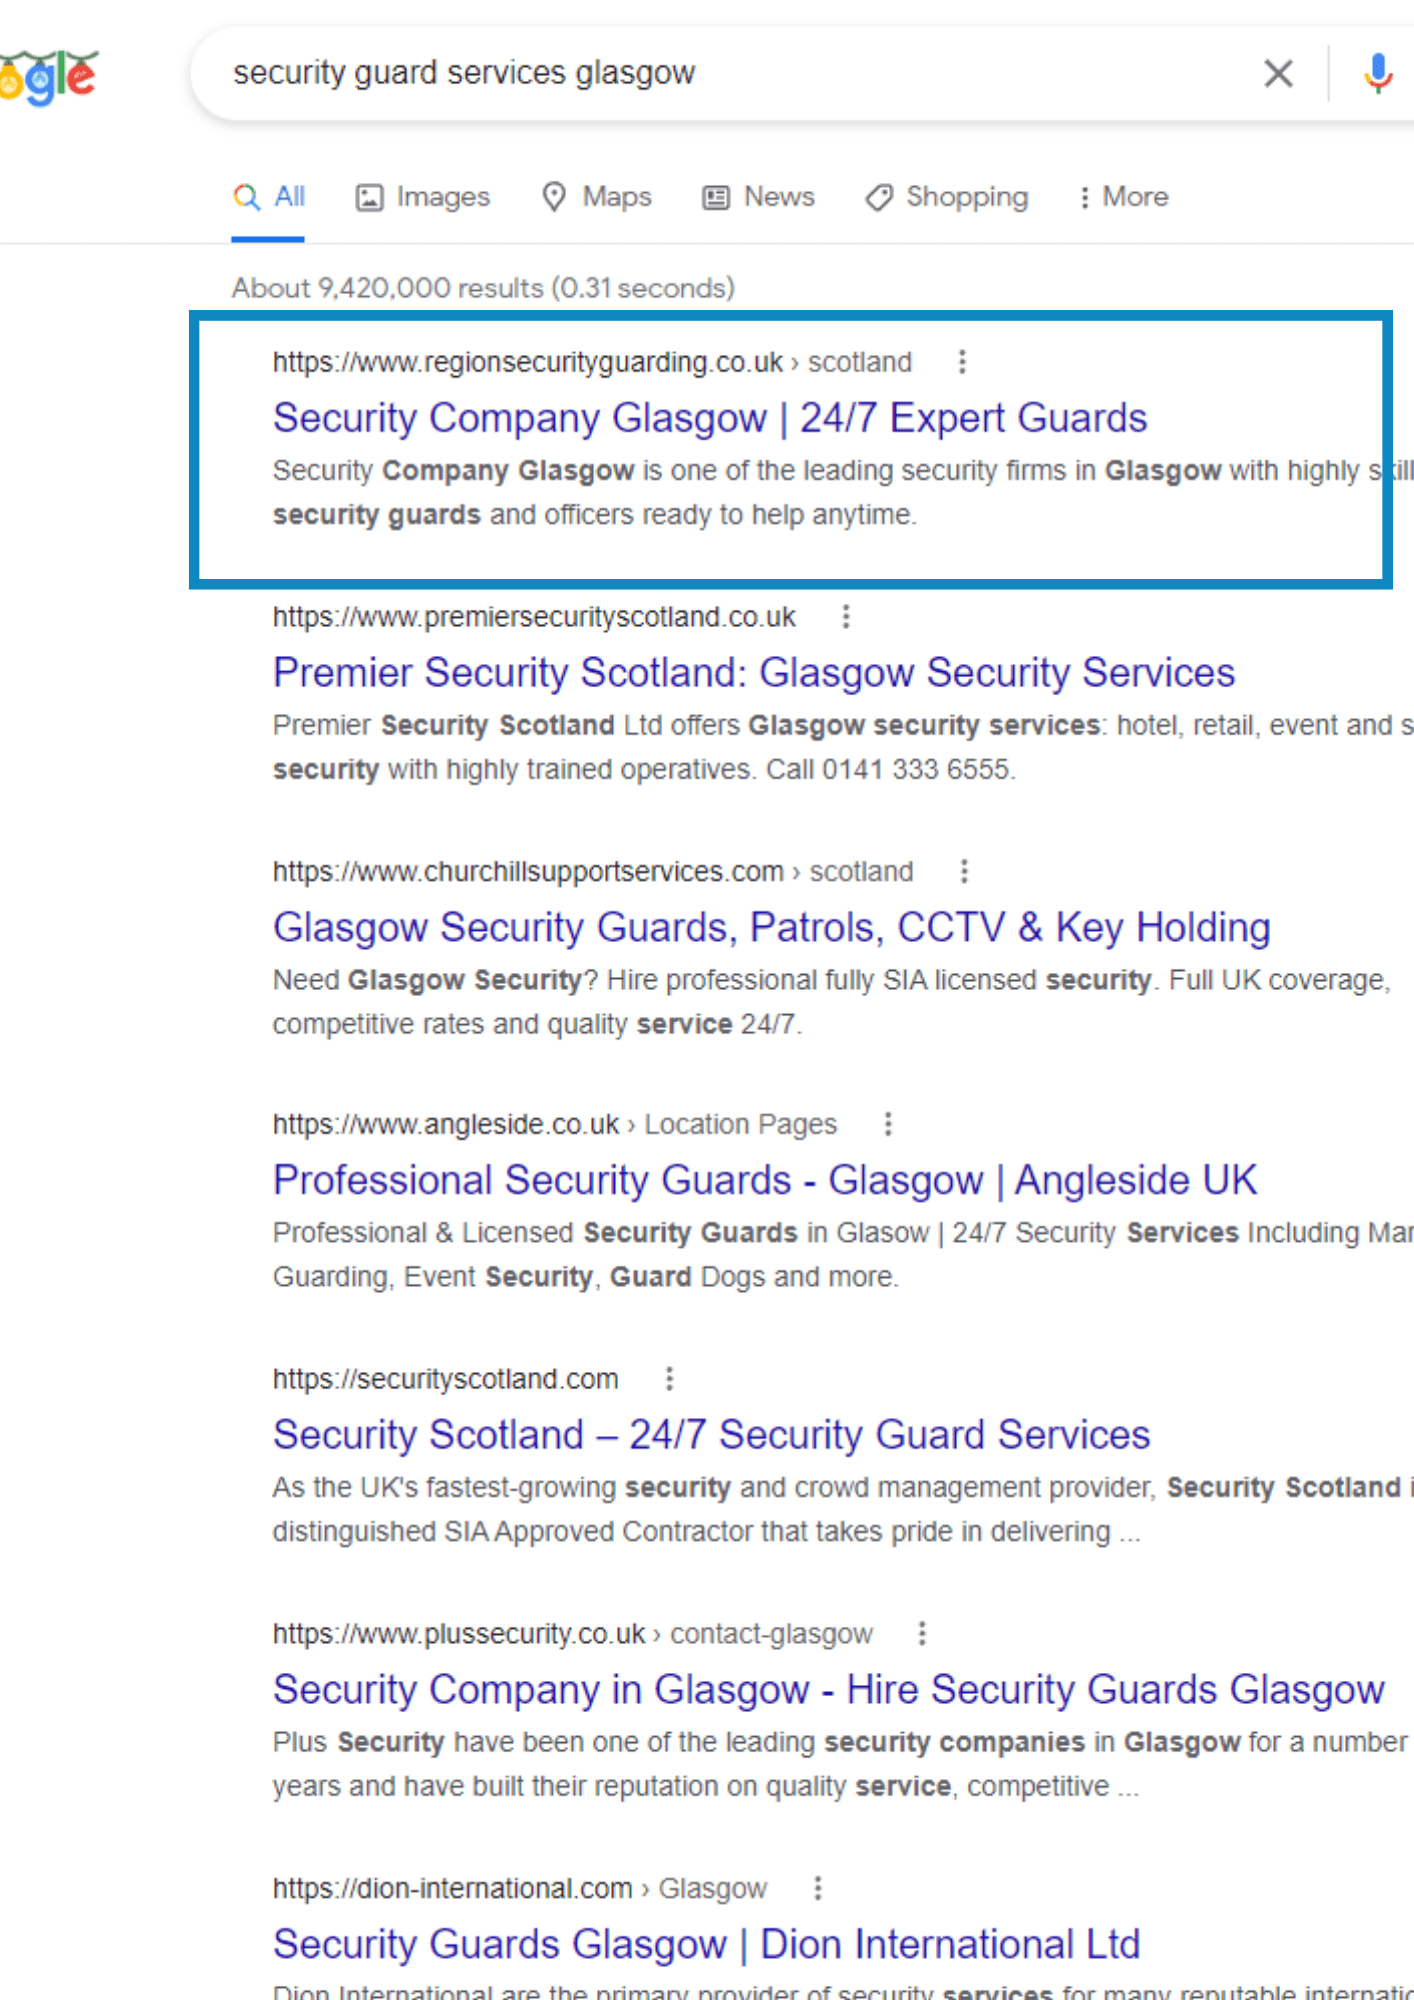Open options for plussecurity.co.uk result
Viewport: 1414px width, 2000px height.
click(922, 1633)
